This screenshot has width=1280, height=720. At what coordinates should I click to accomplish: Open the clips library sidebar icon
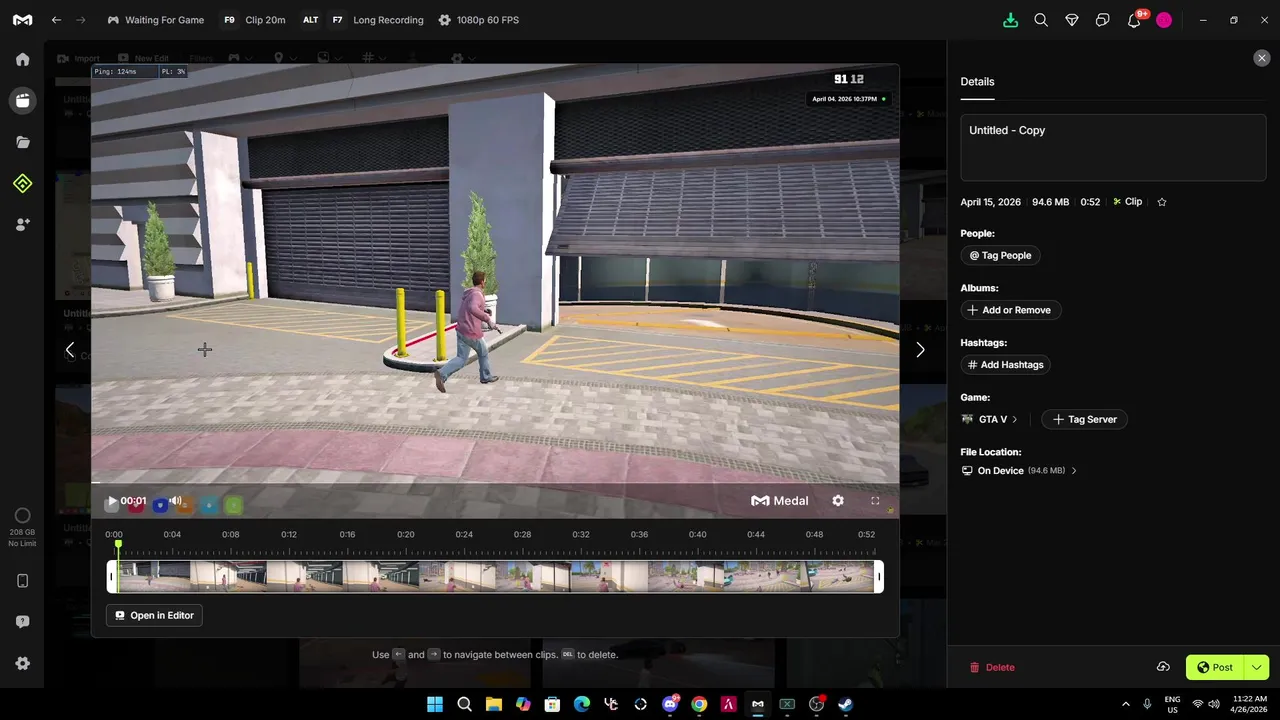[x=22, y=100]
